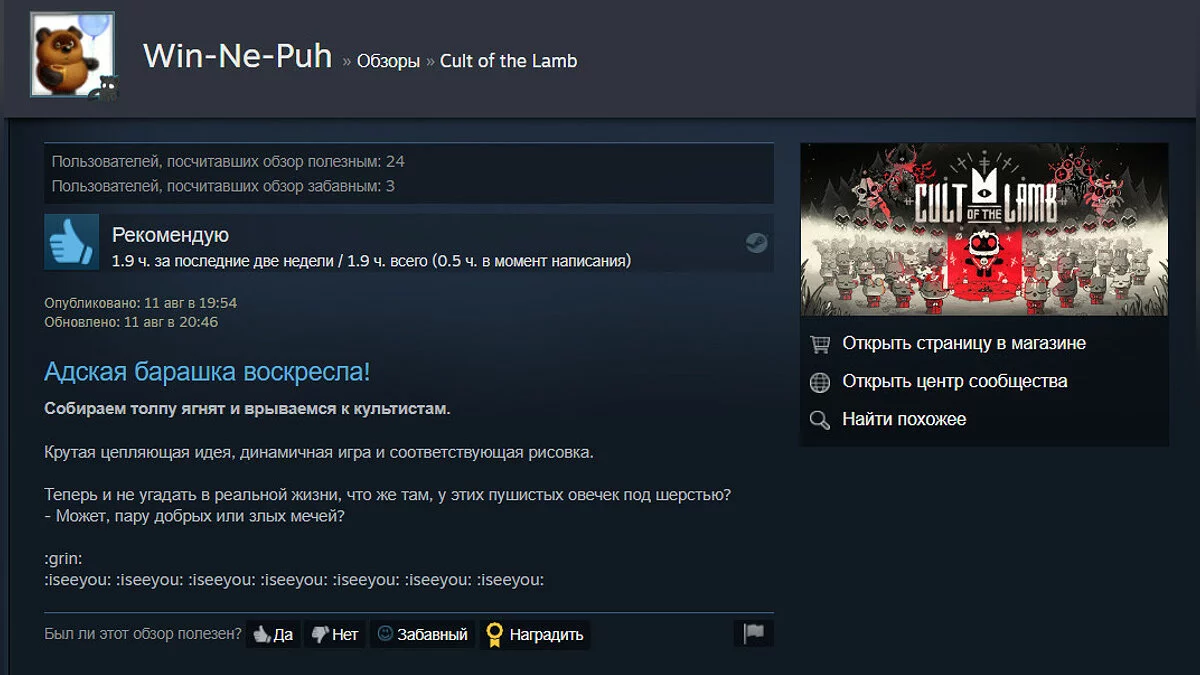The height and width of the screenshot is (675, 1200).
Task: Vote Да that review was helpful
Action: point(273,634)
